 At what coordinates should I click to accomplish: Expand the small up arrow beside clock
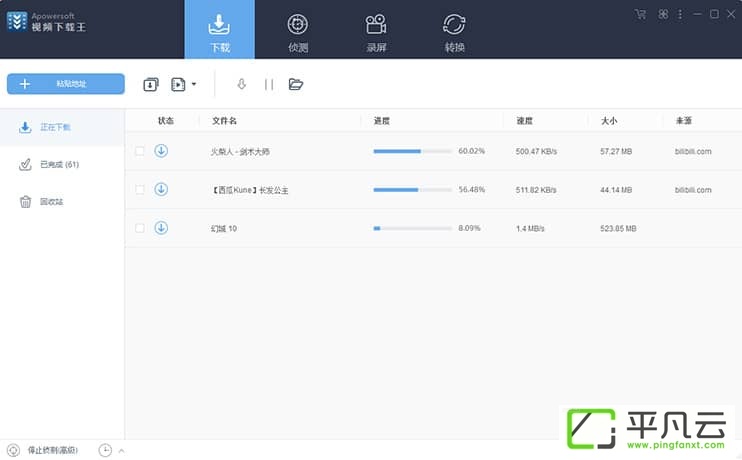coord(122,451)
